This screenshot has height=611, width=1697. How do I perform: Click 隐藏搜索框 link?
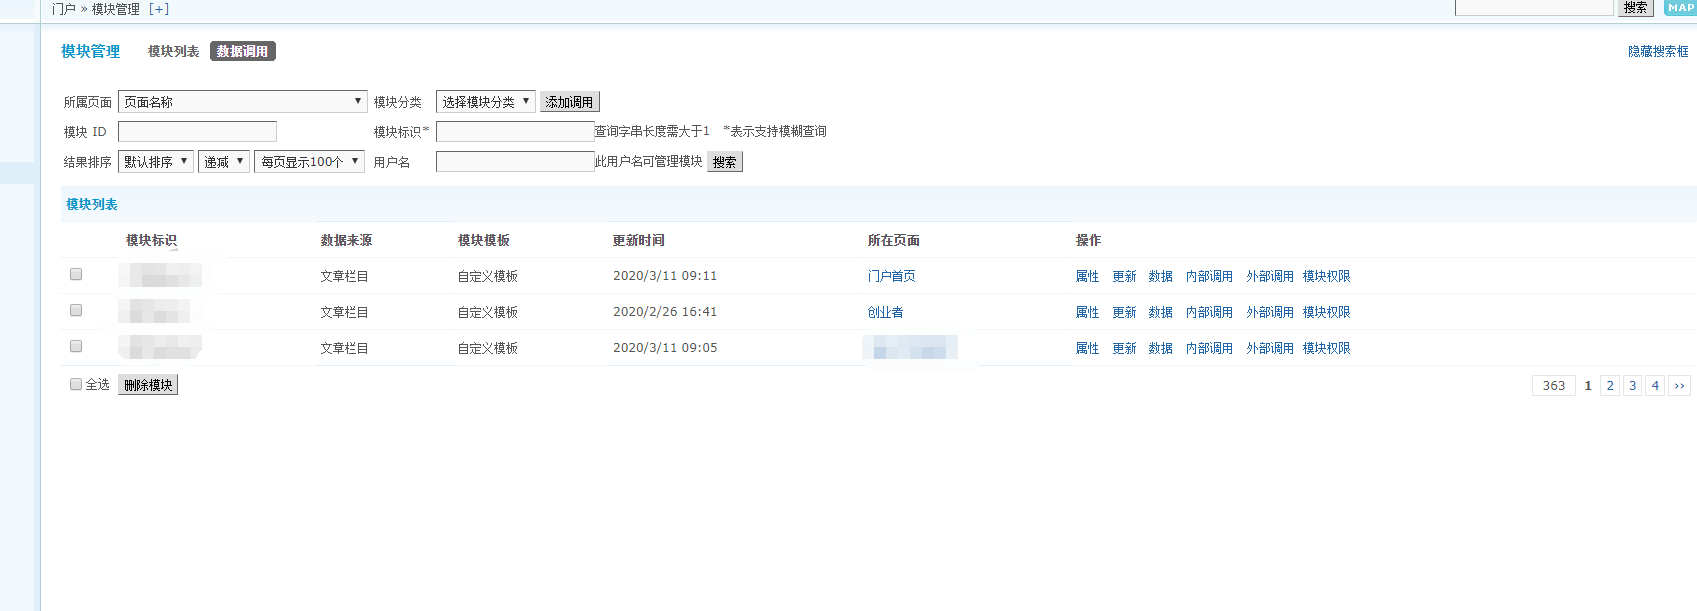coord(1657,51)
